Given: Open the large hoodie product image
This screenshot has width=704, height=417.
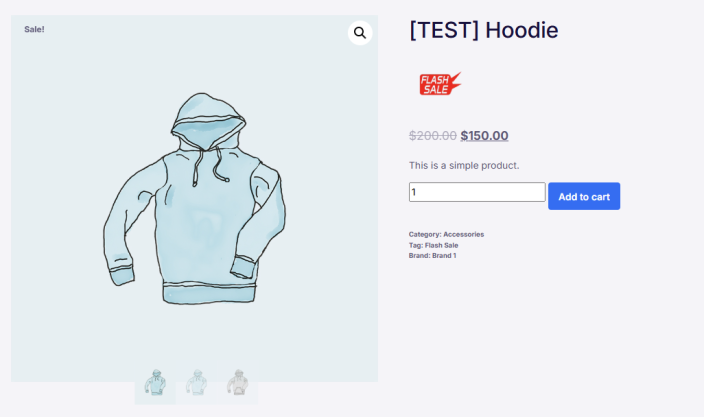Looking at the screenshot, I should 194,198.
